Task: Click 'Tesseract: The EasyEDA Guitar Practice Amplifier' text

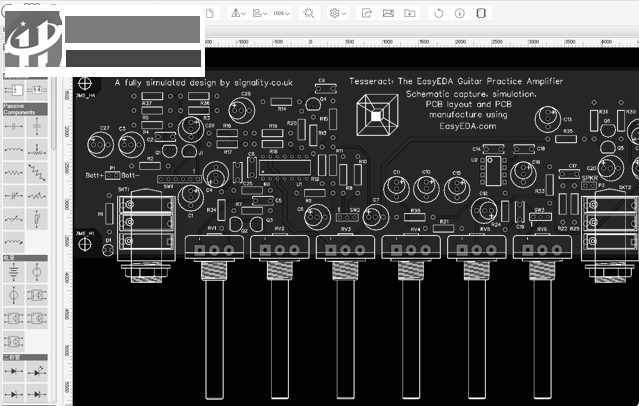Action: pyautogui.click(x=456, y=81)
